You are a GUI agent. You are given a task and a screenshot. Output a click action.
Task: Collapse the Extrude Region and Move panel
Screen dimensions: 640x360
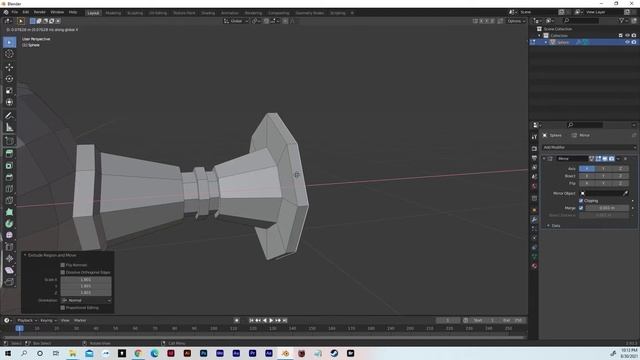25,255
